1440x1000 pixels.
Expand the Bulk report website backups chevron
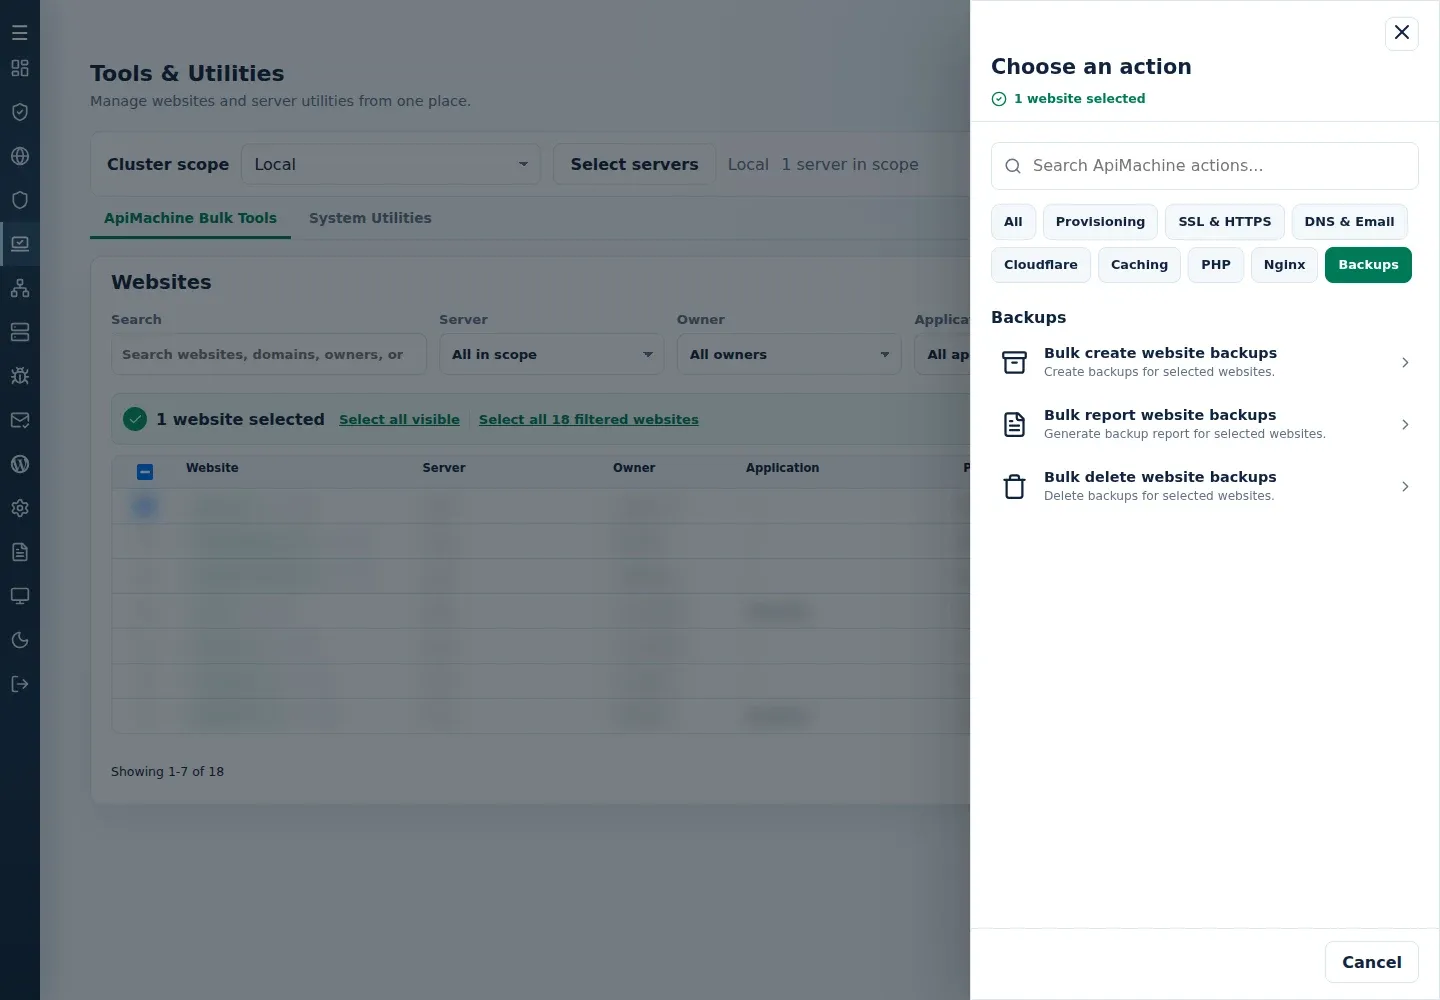[x=1405, y=425]
